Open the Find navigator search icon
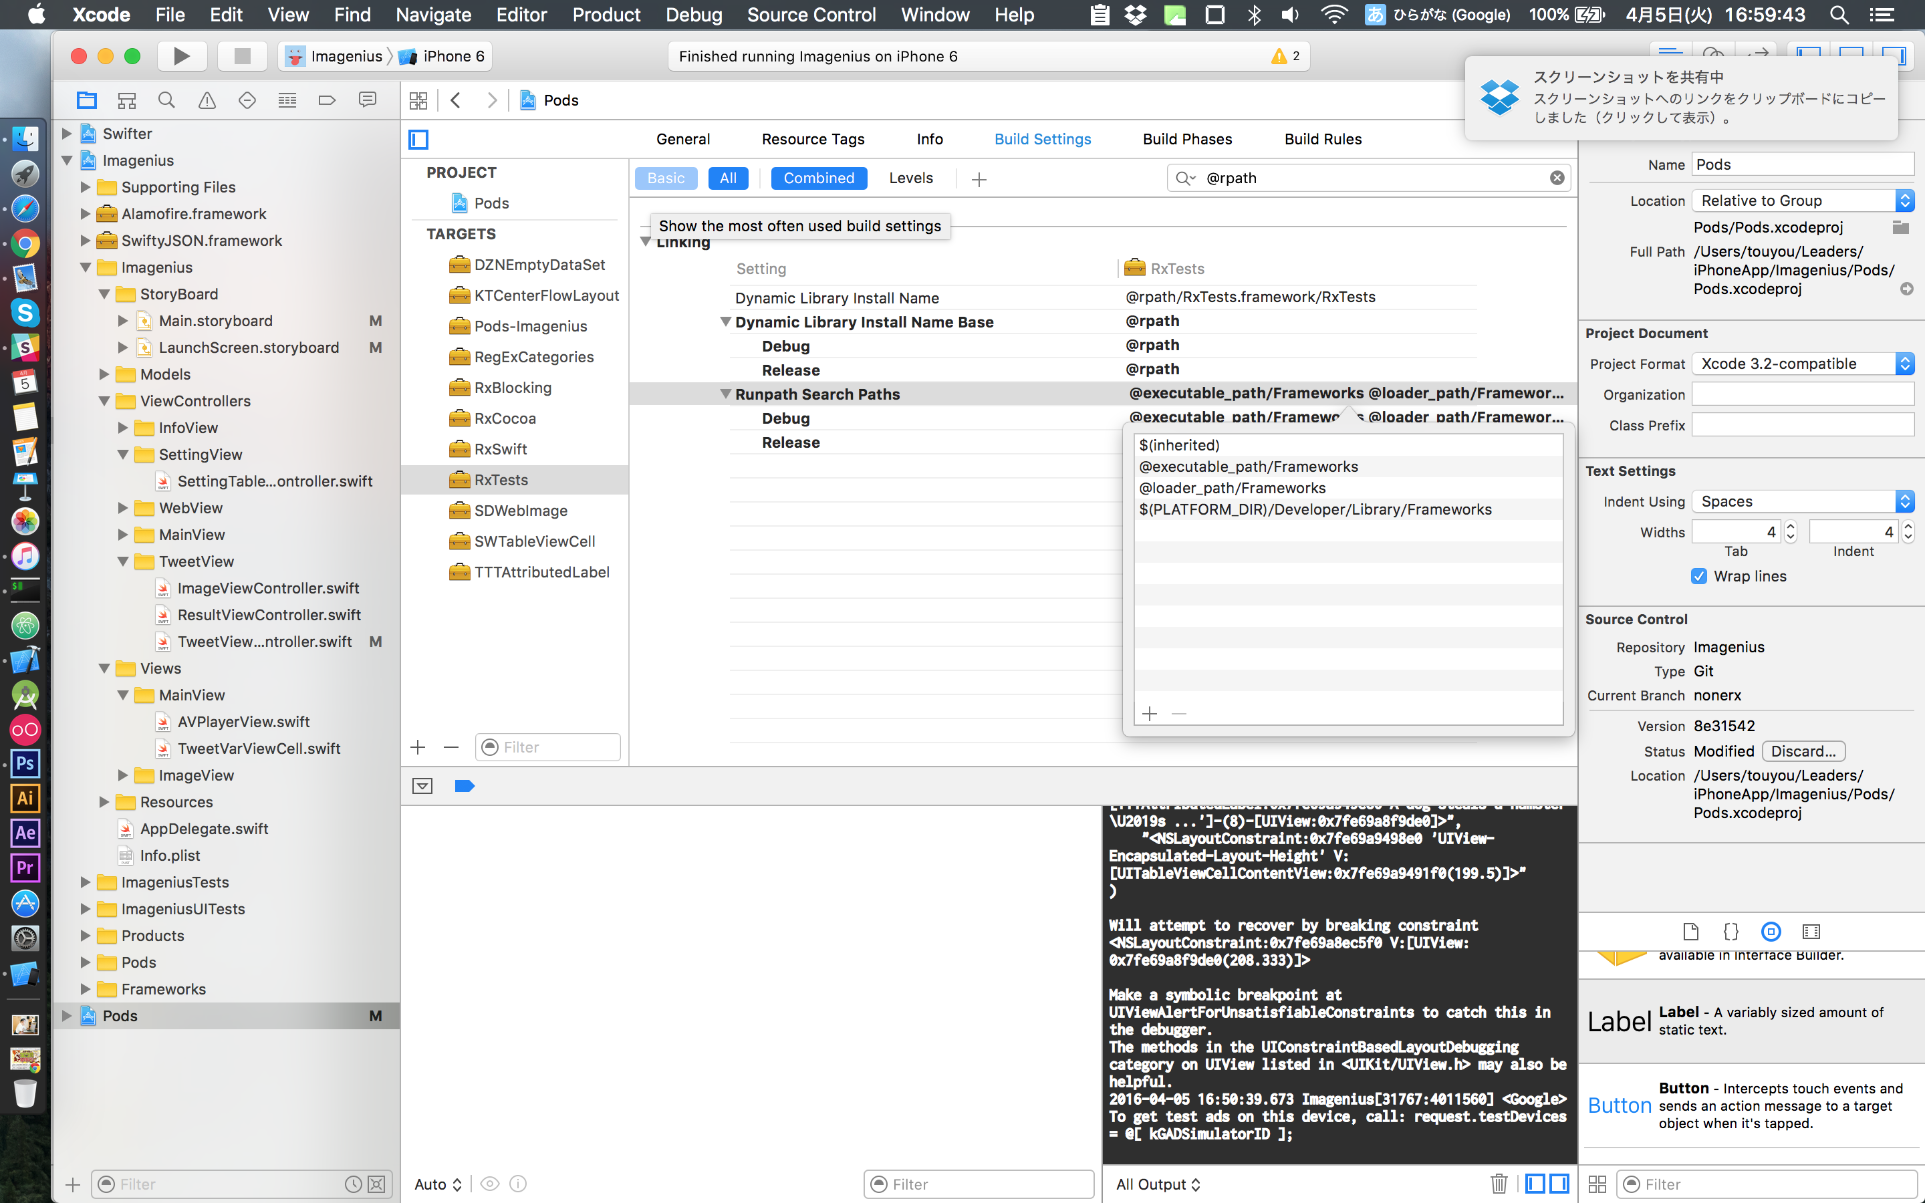1925x1203 pixels. point(166,100)
